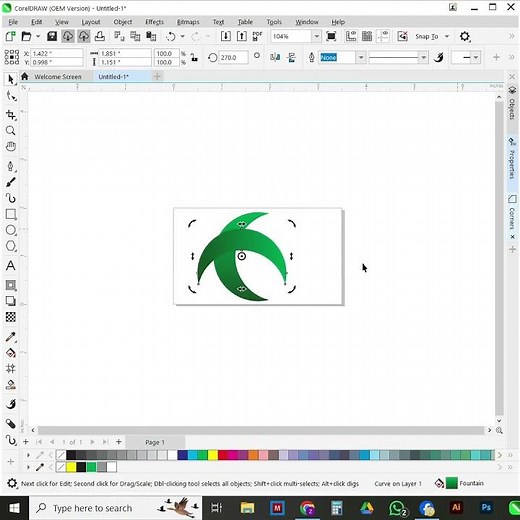This screenshot has height=520, width=520.
Task: Select the Zoom tool in toolbox
Action: pyautogui.click(x=11, y=131)
